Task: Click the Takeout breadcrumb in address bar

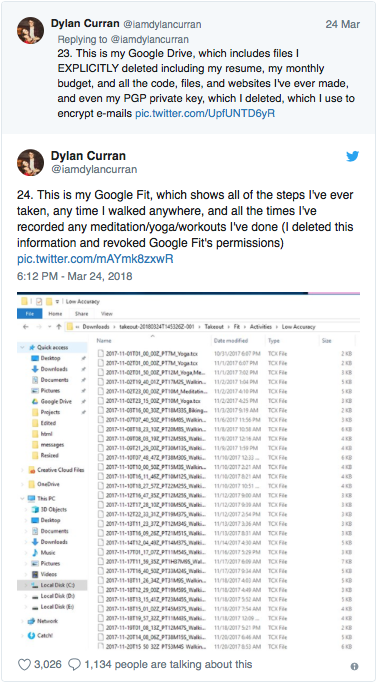Action: (x=215, y=327)
